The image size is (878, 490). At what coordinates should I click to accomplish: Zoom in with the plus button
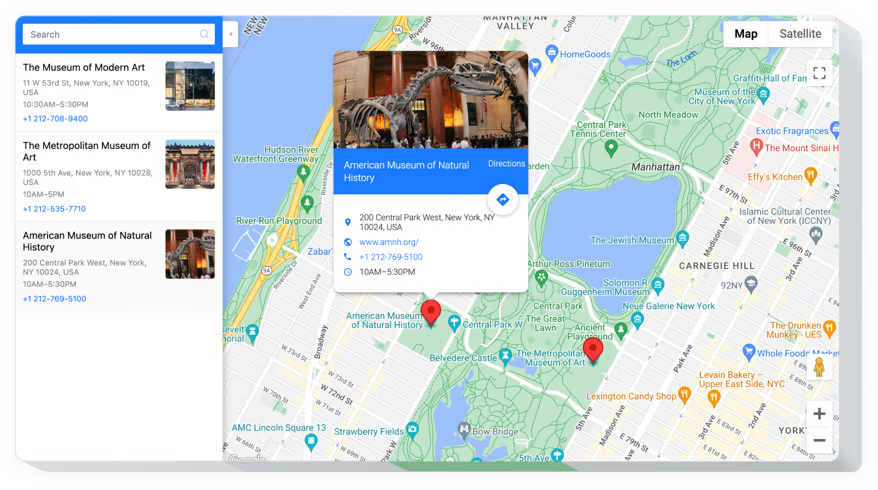tap(819, 414)
